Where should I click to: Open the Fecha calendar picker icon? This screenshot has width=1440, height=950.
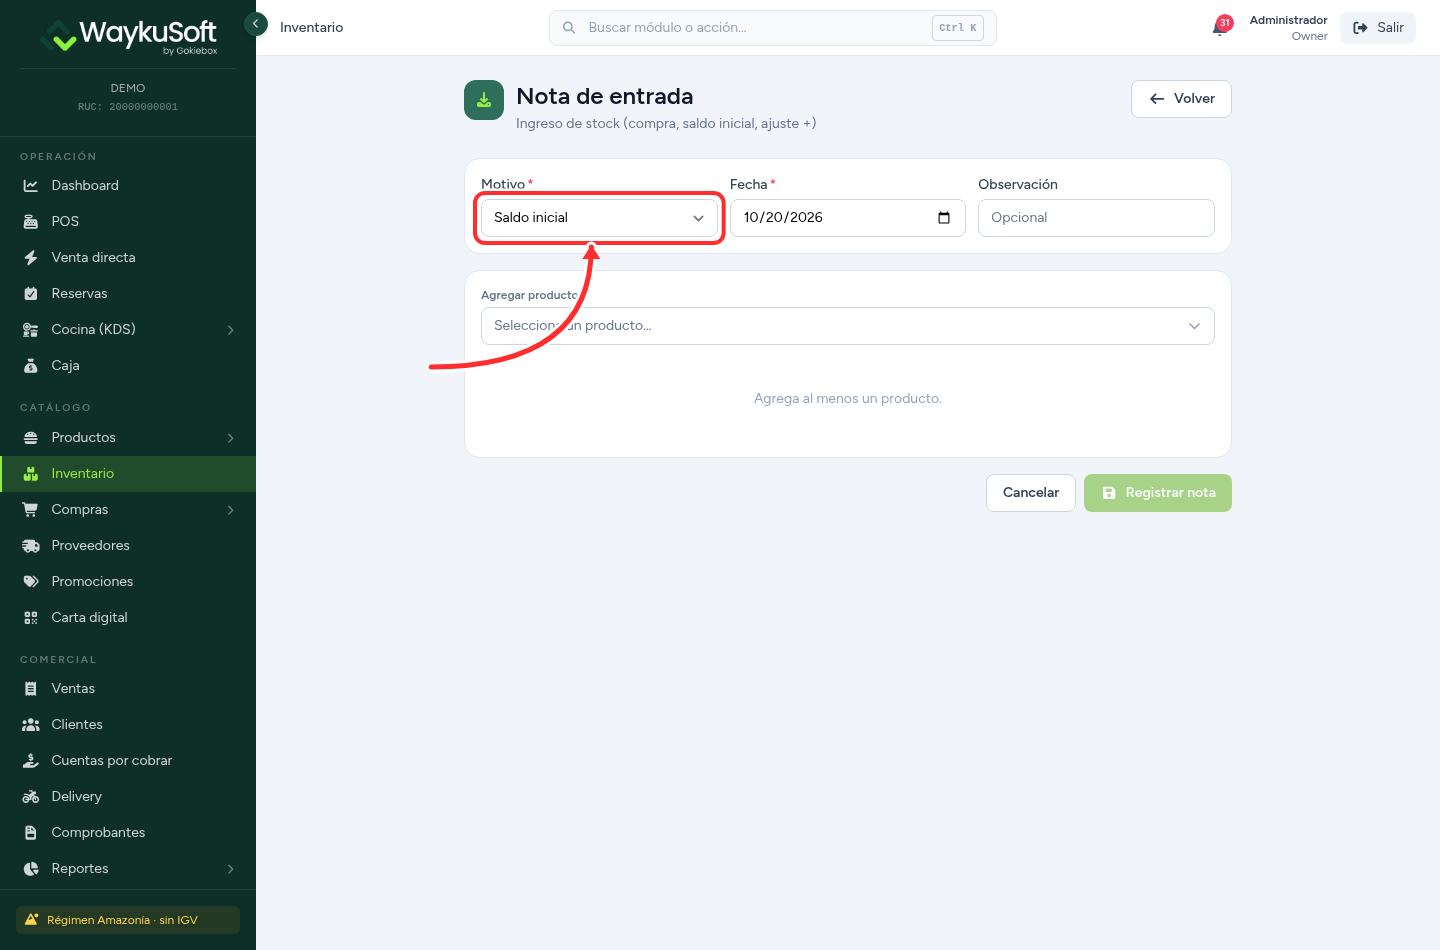tap(944, 218)
